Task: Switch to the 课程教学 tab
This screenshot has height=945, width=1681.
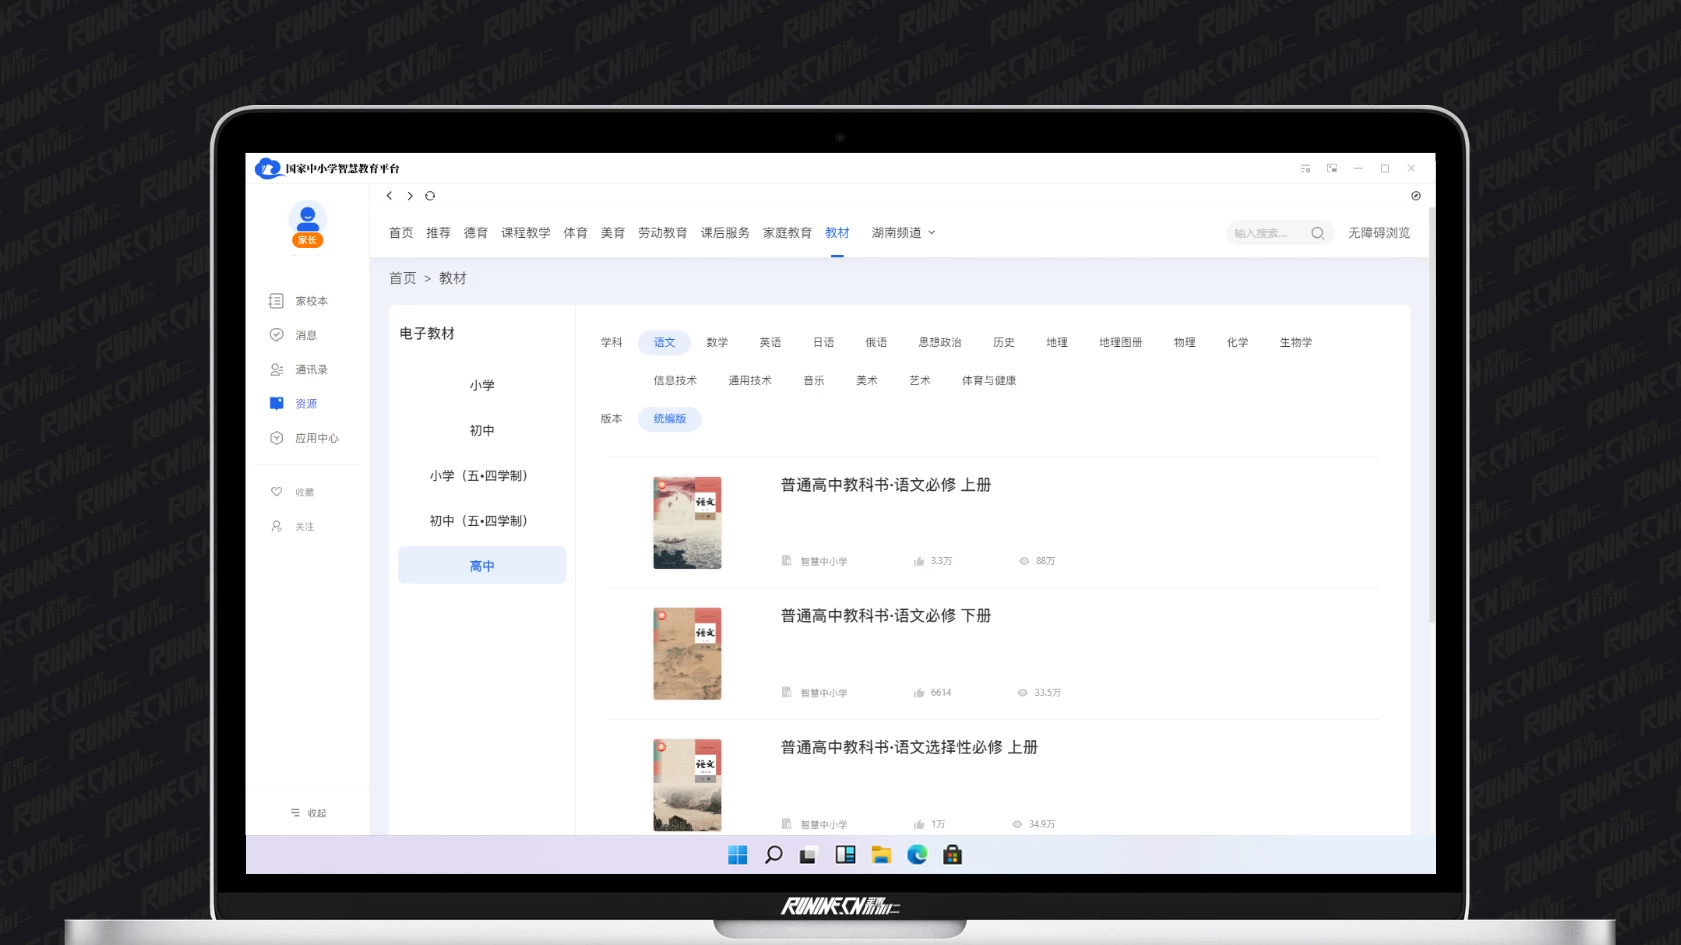Action: (526, 233)
